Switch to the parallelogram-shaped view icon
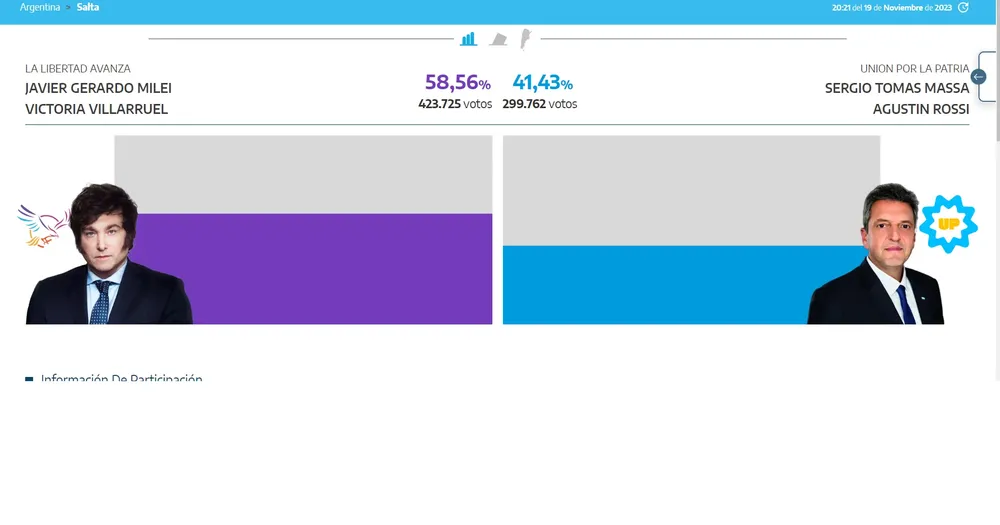The width and height of the screenshot is (1000, 525). click(x=498, y=39)
